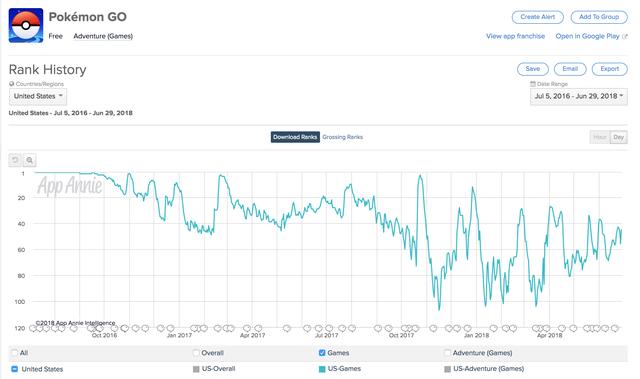Open the Jul 5, 2016 - Jun 29, 2018 date range dropdown

tap(578, 96)
